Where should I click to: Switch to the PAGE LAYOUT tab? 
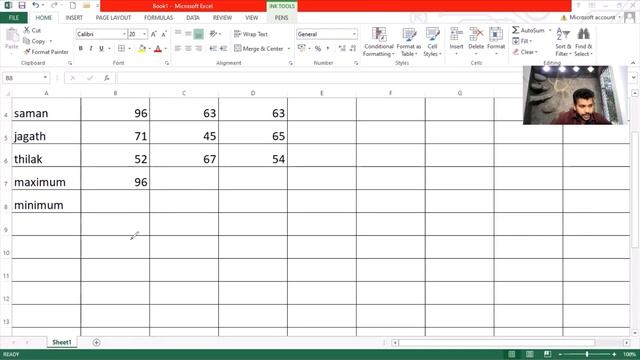(x=113, y=18)
